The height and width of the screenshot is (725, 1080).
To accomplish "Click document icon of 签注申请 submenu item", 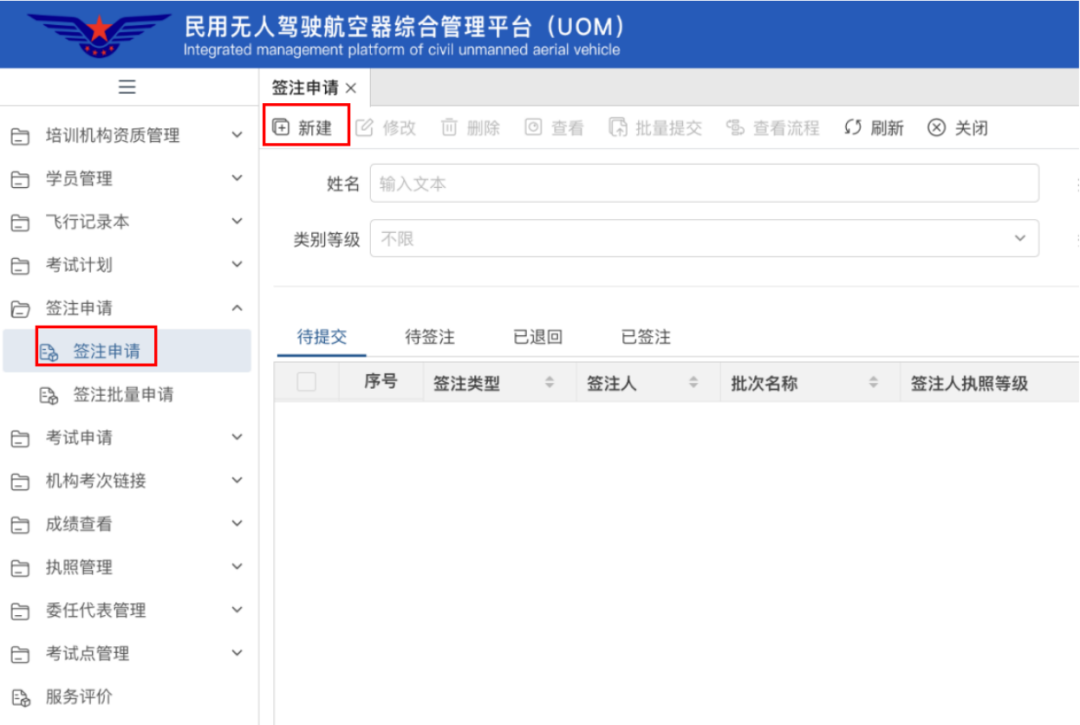I will coord(49,352).
